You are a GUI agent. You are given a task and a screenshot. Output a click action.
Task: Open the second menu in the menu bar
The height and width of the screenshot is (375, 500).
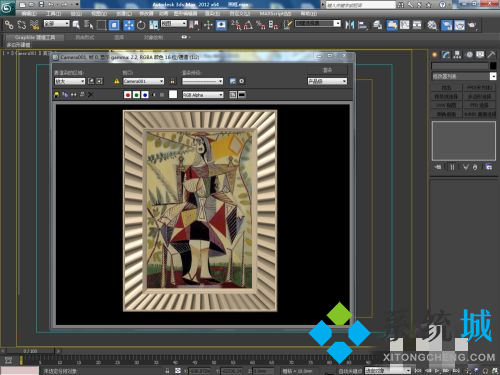pyautogui.click(x=54, y=14)
